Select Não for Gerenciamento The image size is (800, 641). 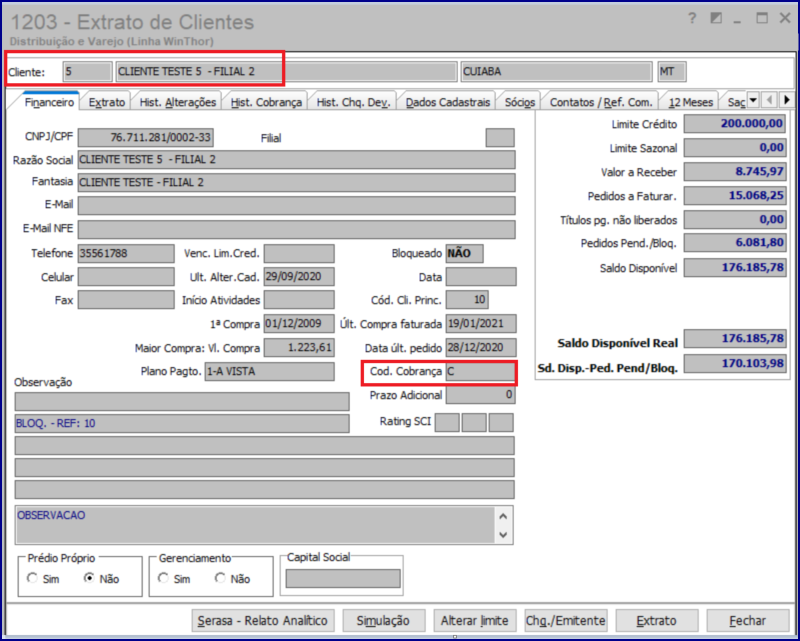coord(220,578)
